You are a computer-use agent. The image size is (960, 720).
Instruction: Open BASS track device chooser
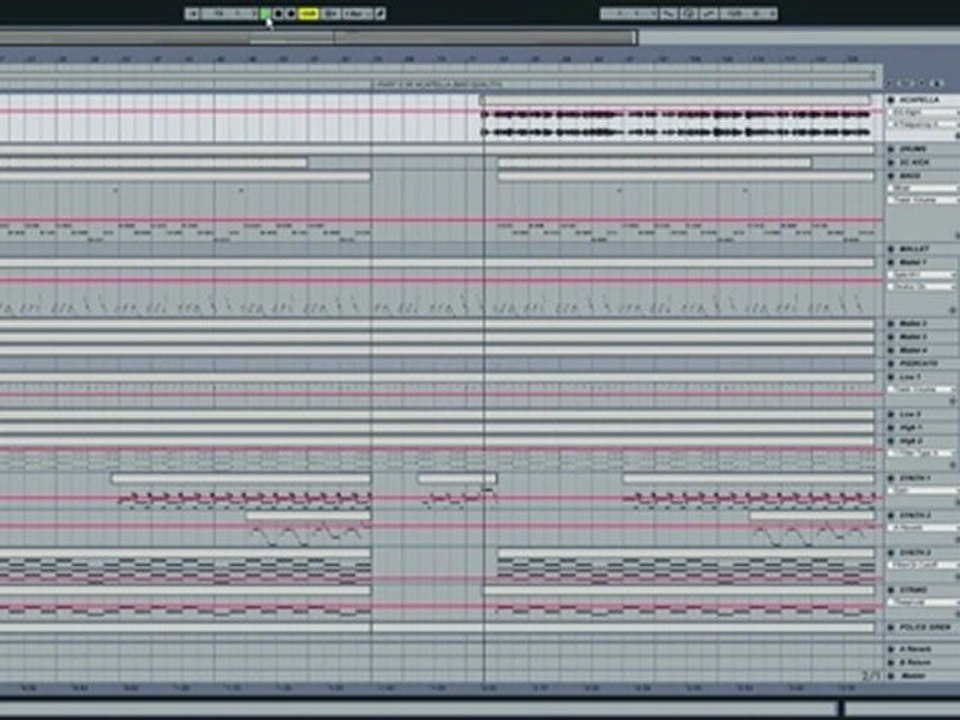pyautogui.click(x=923, y=189)
